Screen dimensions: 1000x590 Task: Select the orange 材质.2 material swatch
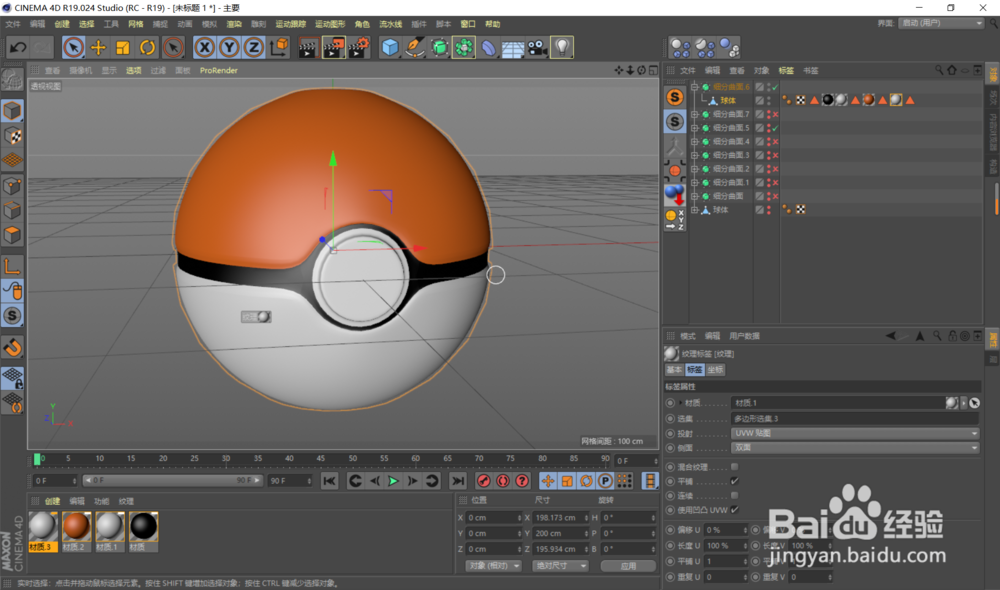point(77,526)
